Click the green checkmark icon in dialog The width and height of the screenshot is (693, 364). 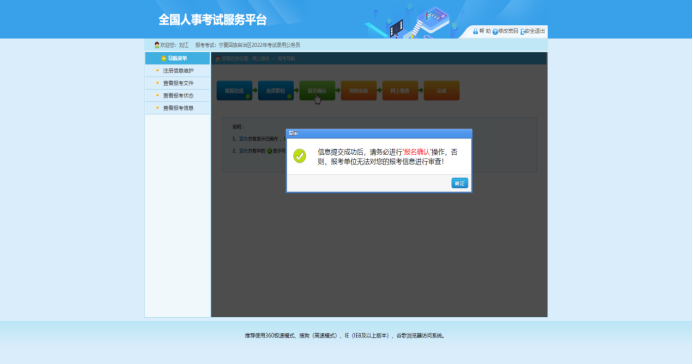(x=300, y=155)
